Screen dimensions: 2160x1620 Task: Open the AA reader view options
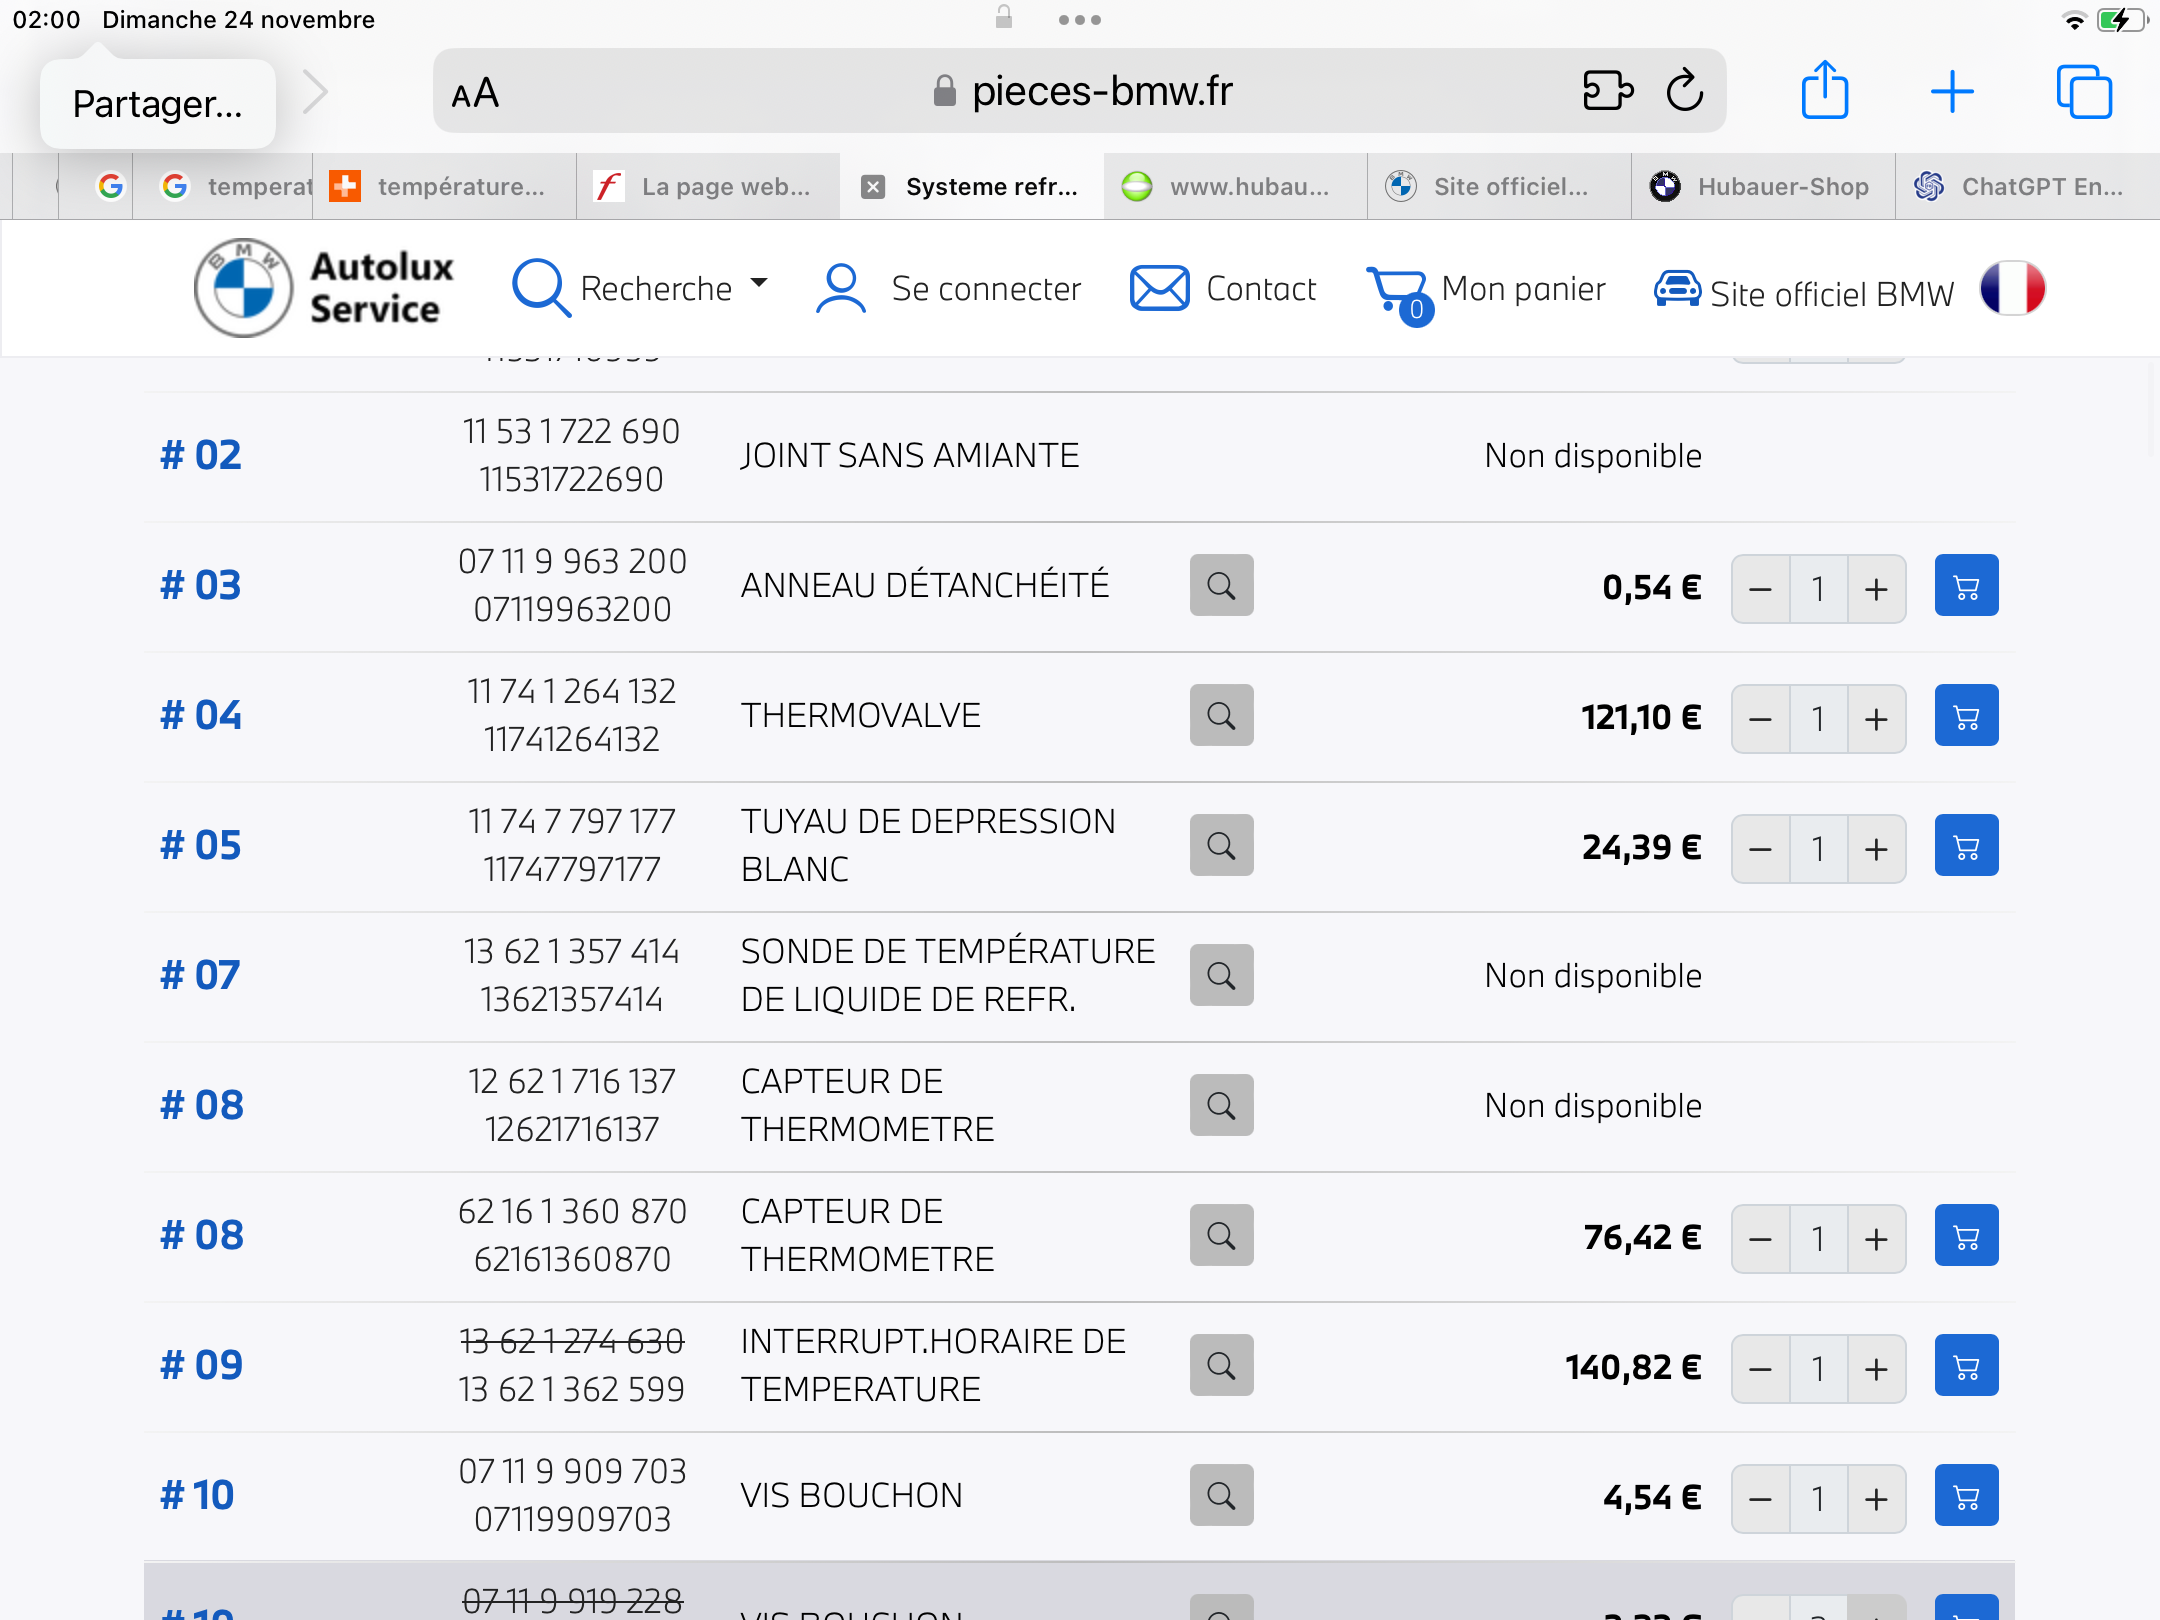476,94
